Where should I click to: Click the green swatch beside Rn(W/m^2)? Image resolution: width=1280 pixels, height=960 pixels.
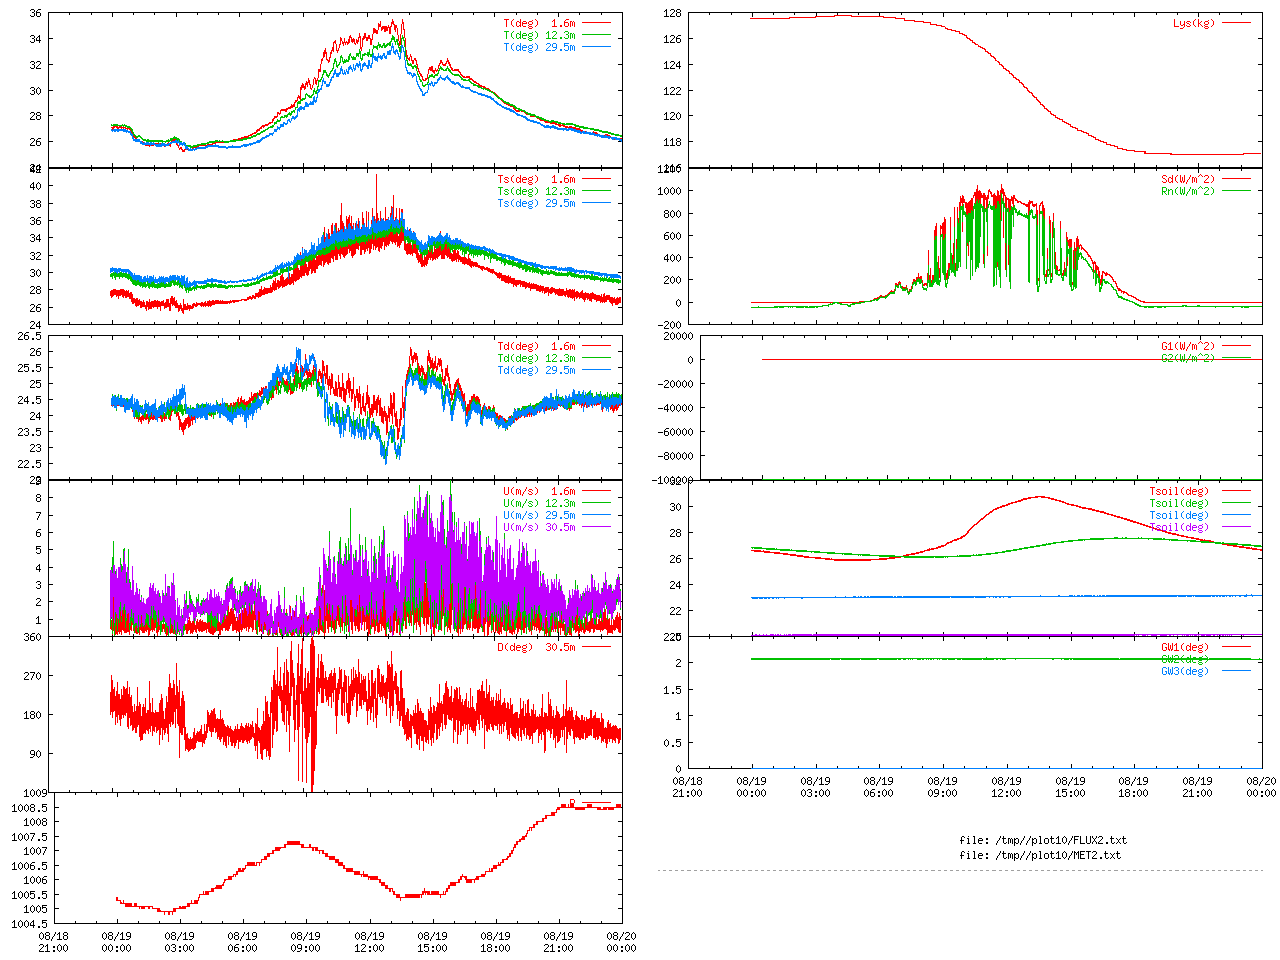pyautogui.click(x=1235, y=192)
